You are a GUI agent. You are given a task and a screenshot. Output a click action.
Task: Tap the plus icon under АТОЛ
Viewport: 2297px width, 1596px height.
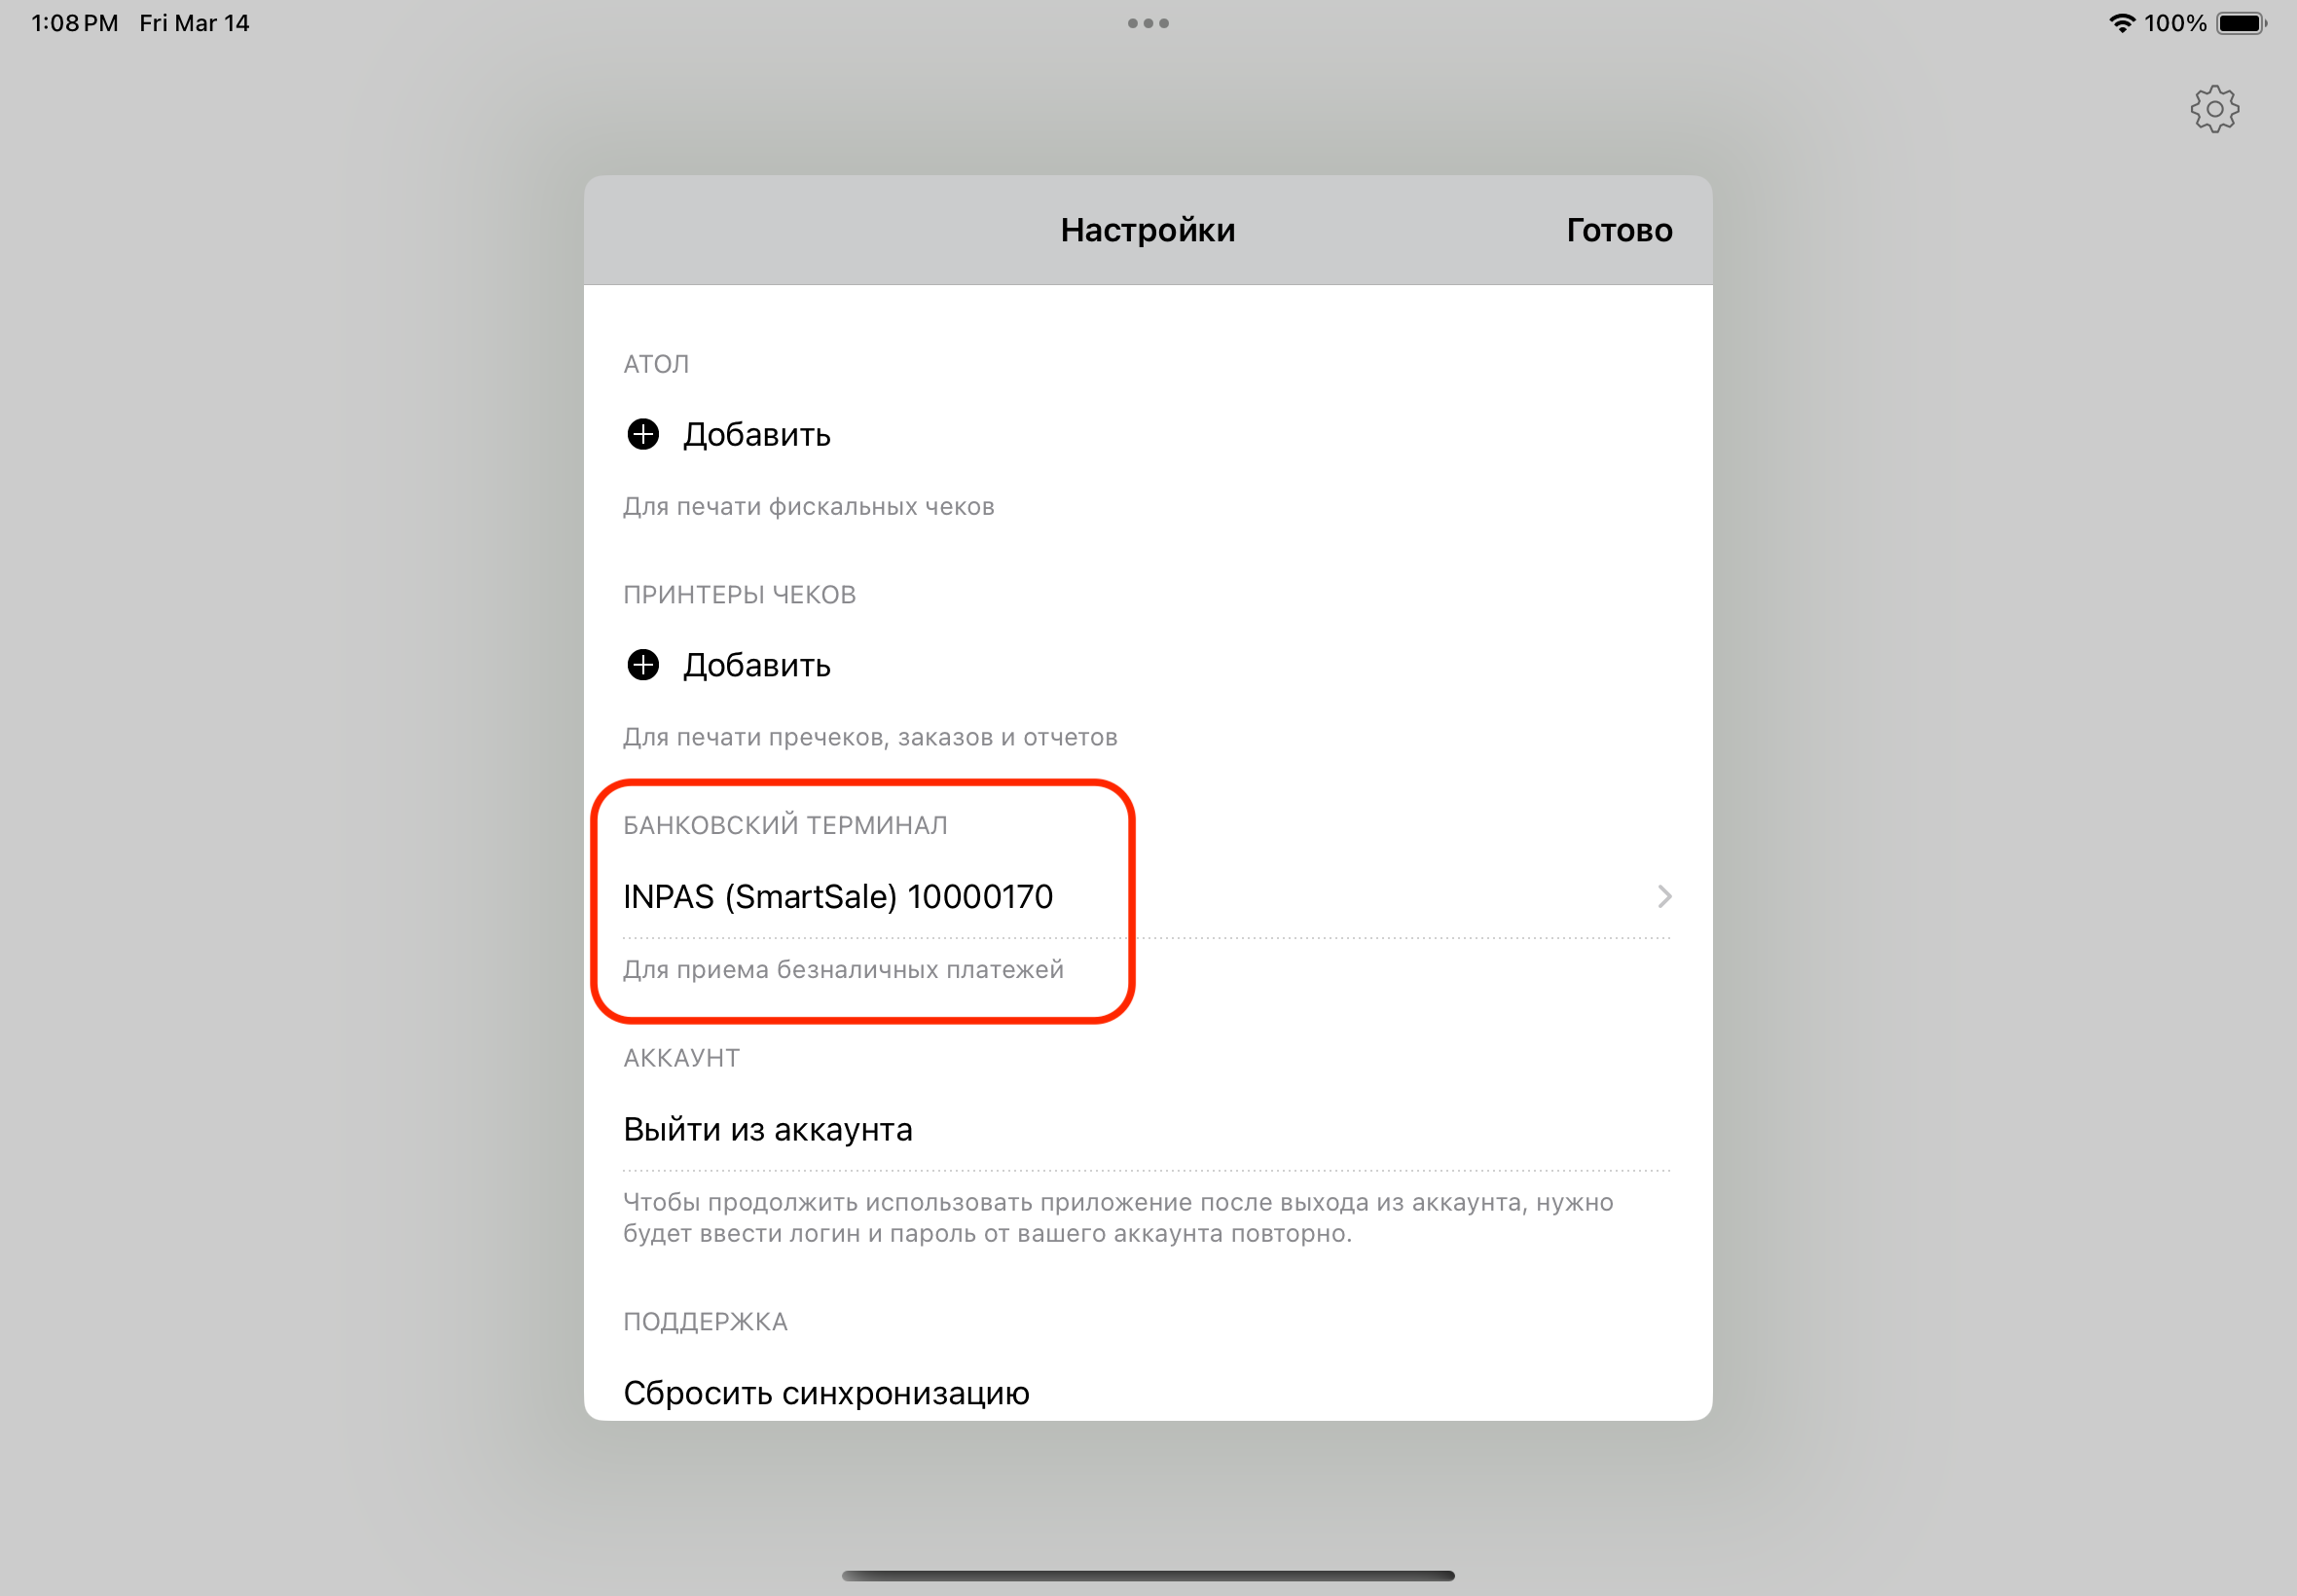643,434
